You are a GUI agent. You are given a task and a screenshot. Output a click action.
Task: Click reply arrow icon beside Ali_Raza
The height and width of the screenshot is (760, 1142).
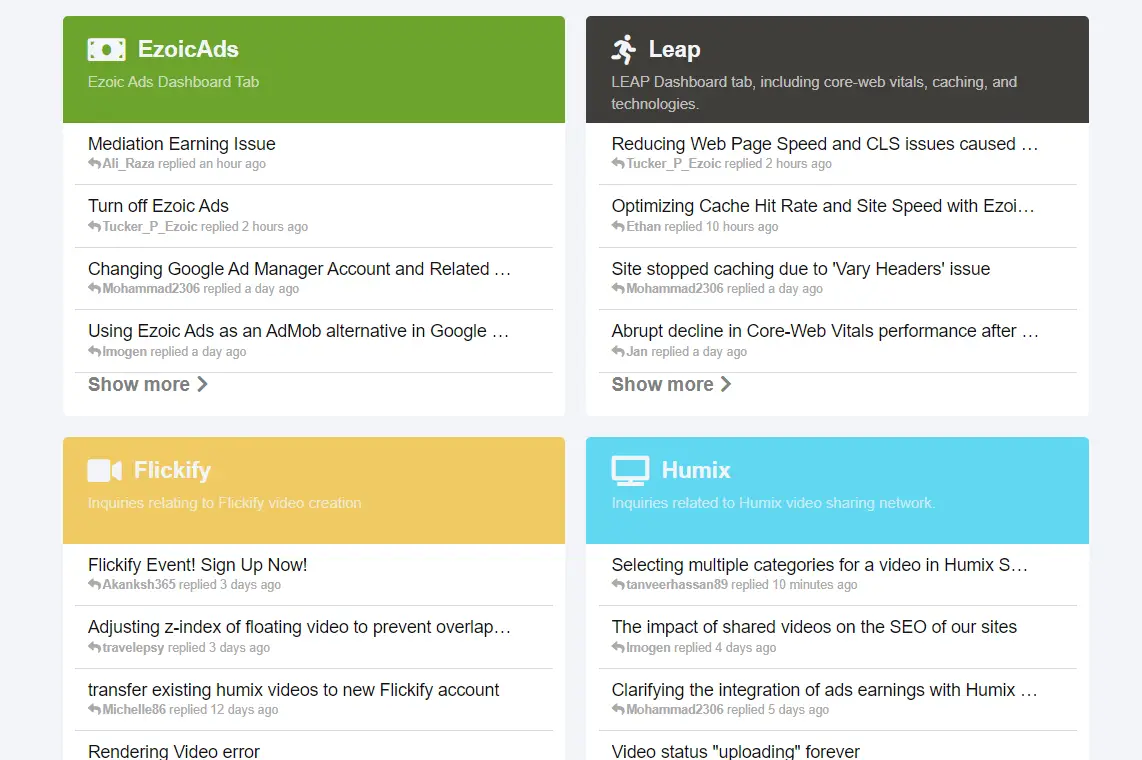pyautogui.click(x=95, y=164)
